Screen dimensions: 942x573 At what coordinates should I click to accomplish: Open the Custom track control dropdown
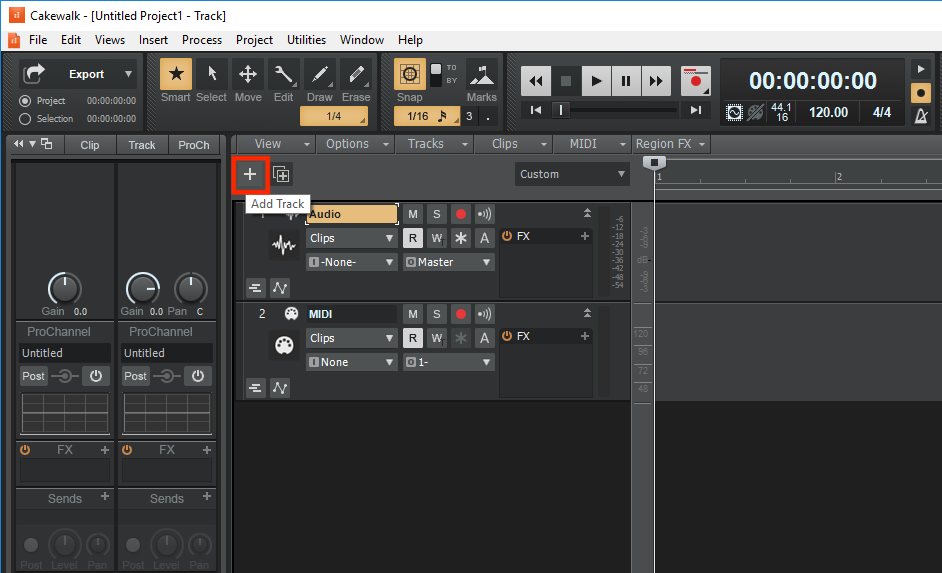[x=572, y=174]
